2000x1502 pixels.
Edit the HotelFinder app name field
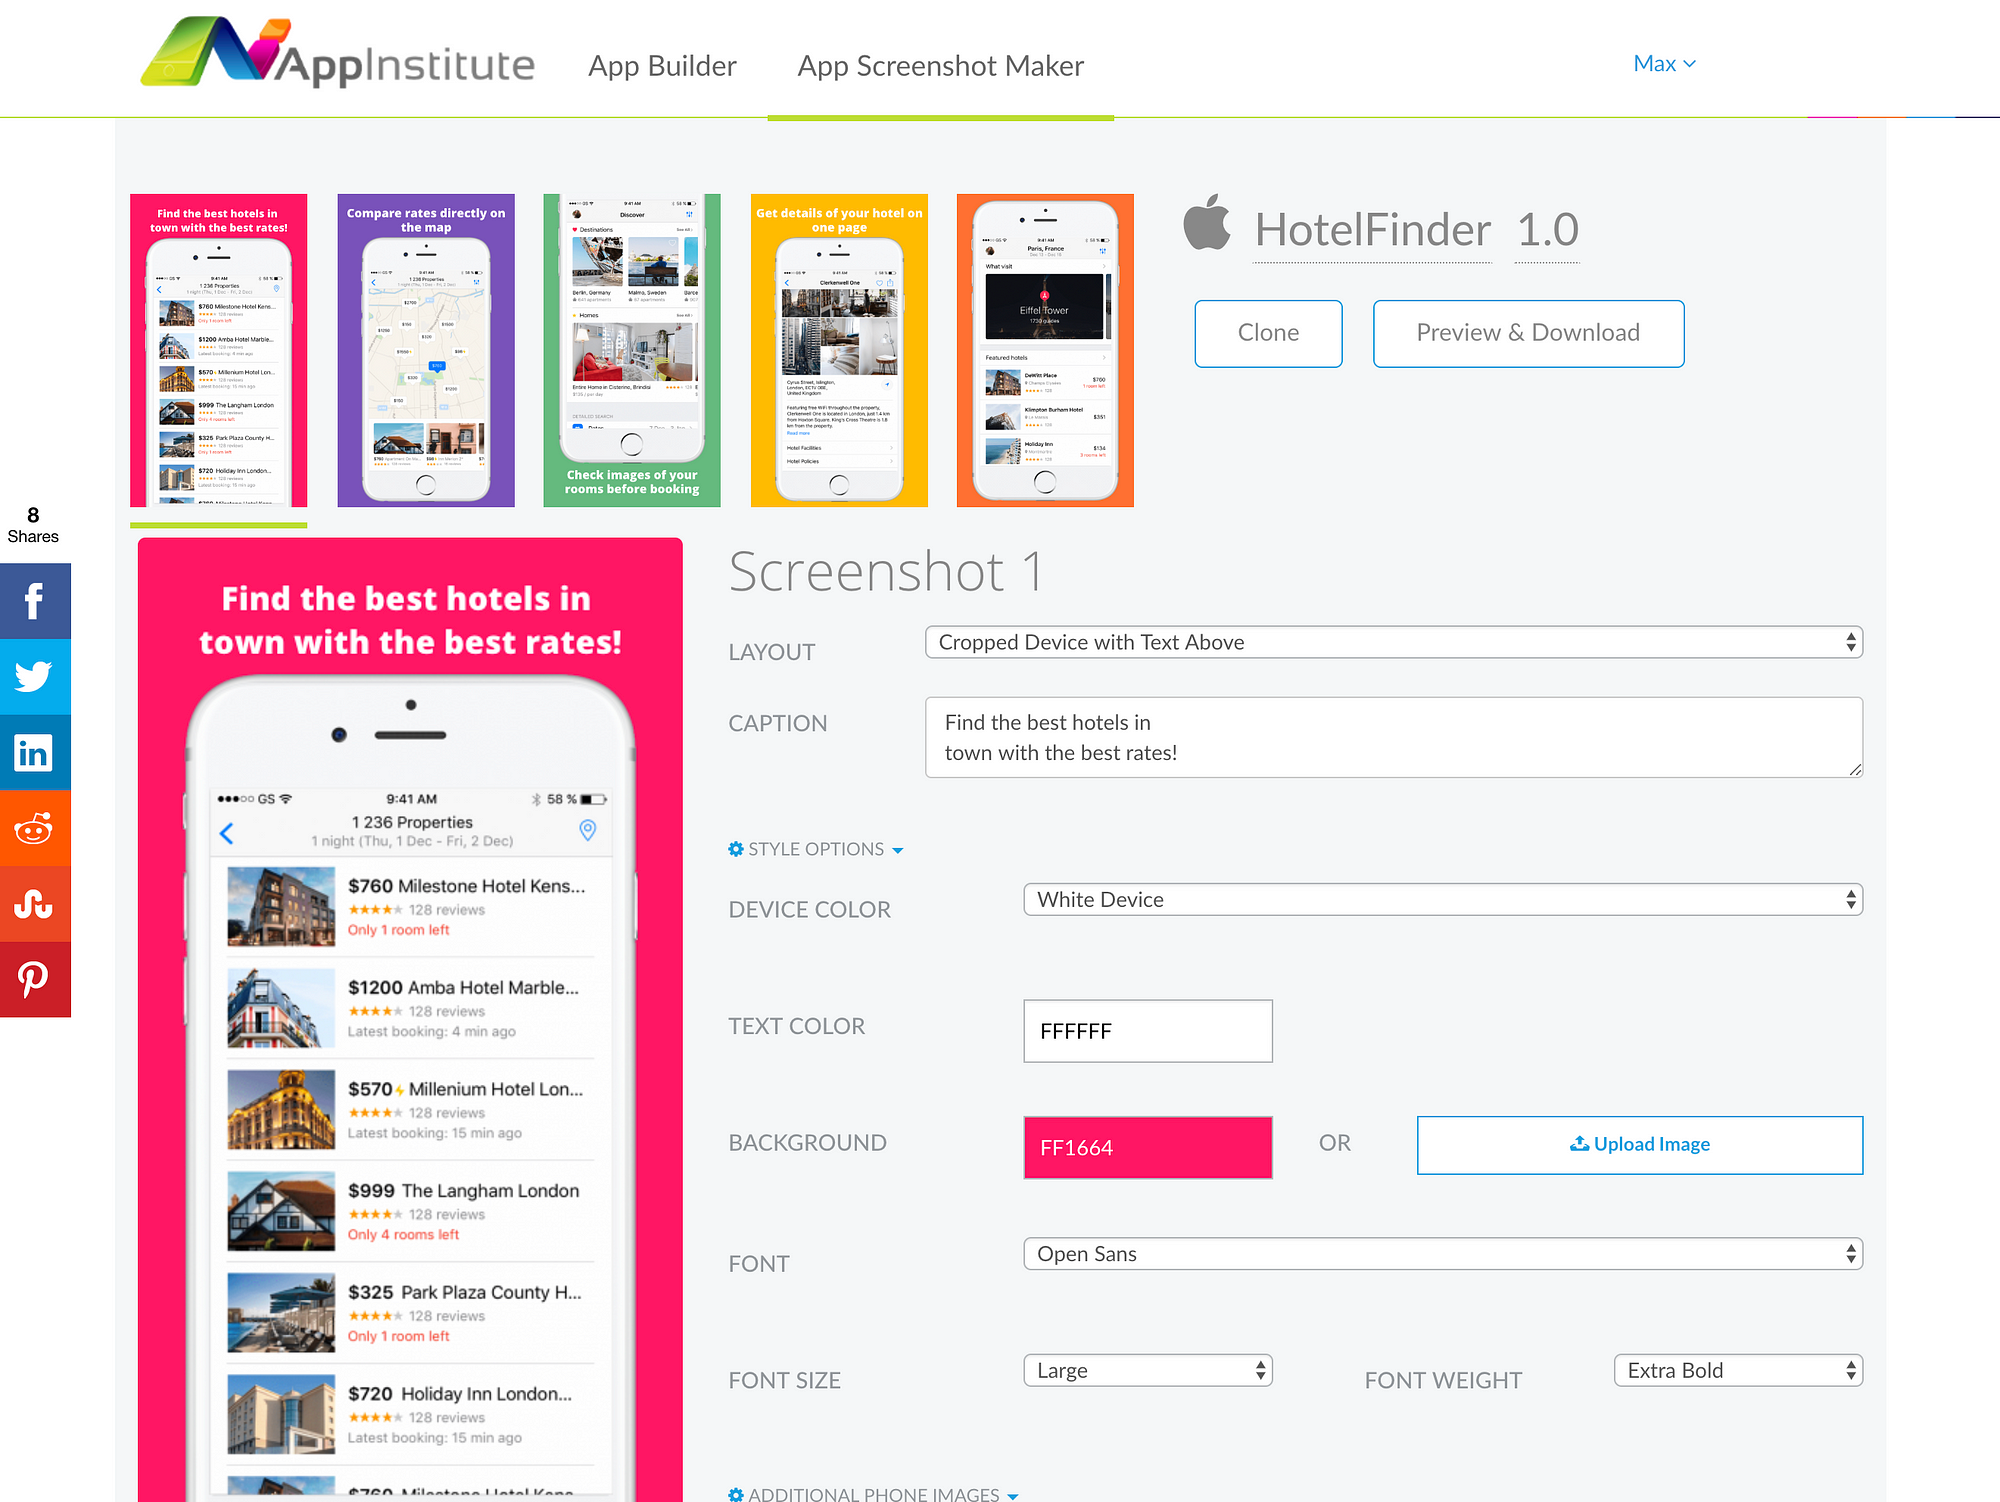[x=1372, y=231]
